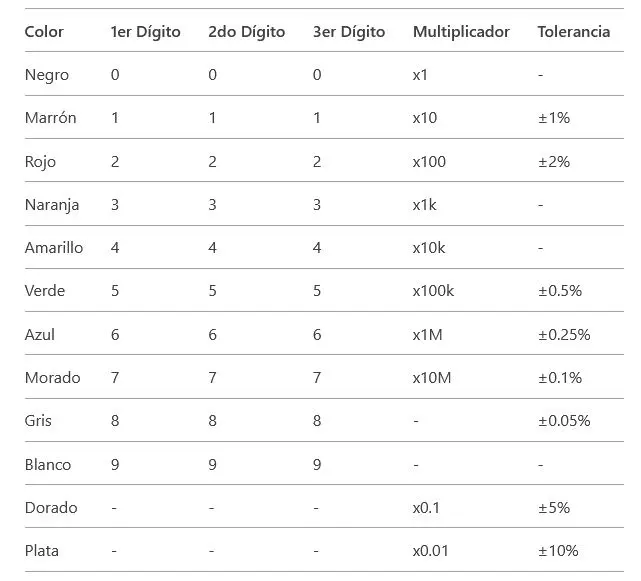This screenshot has height=581, width=641.
Task: Click the Dorado row label
Action: point(51,508)
